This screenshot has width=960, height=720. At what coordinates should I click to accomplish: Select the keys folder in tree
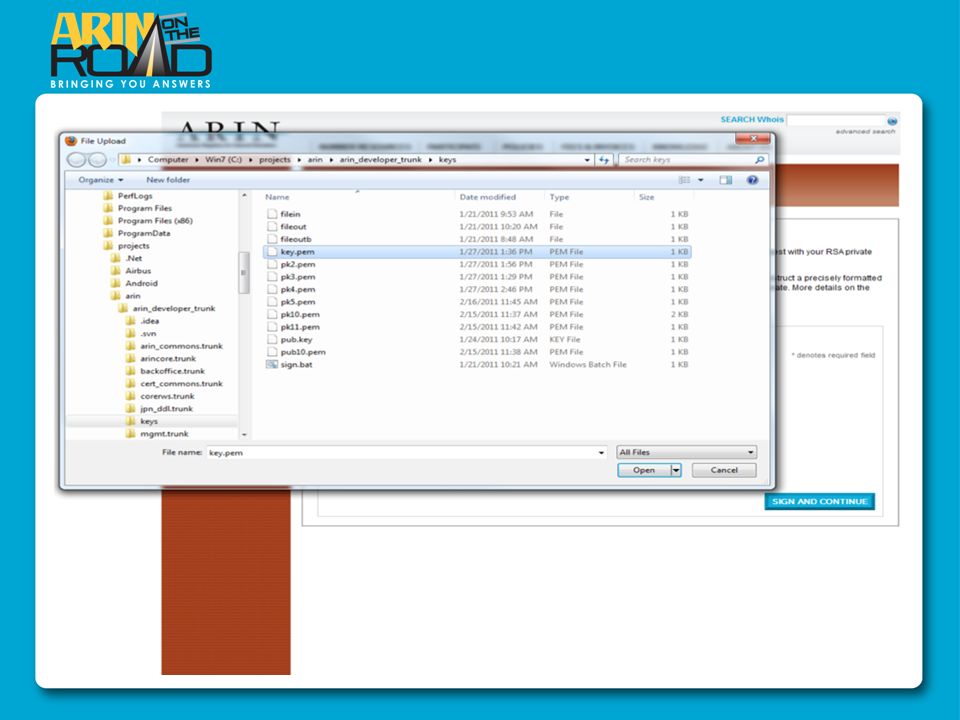(149, 421)
